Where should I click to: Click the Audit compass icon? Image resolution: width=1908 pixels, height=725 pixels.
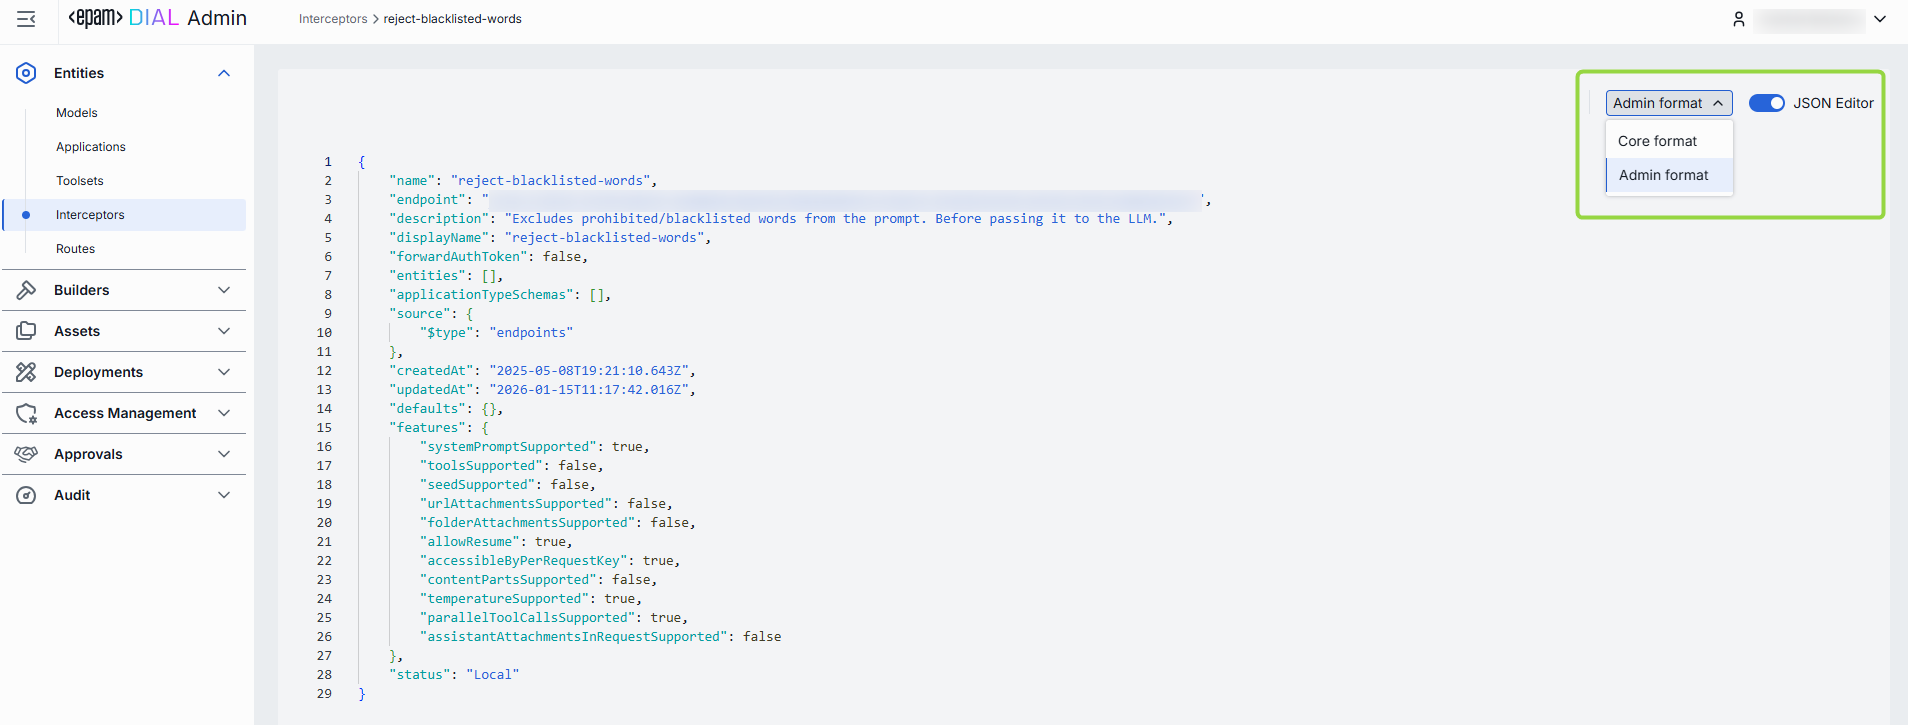26,495
